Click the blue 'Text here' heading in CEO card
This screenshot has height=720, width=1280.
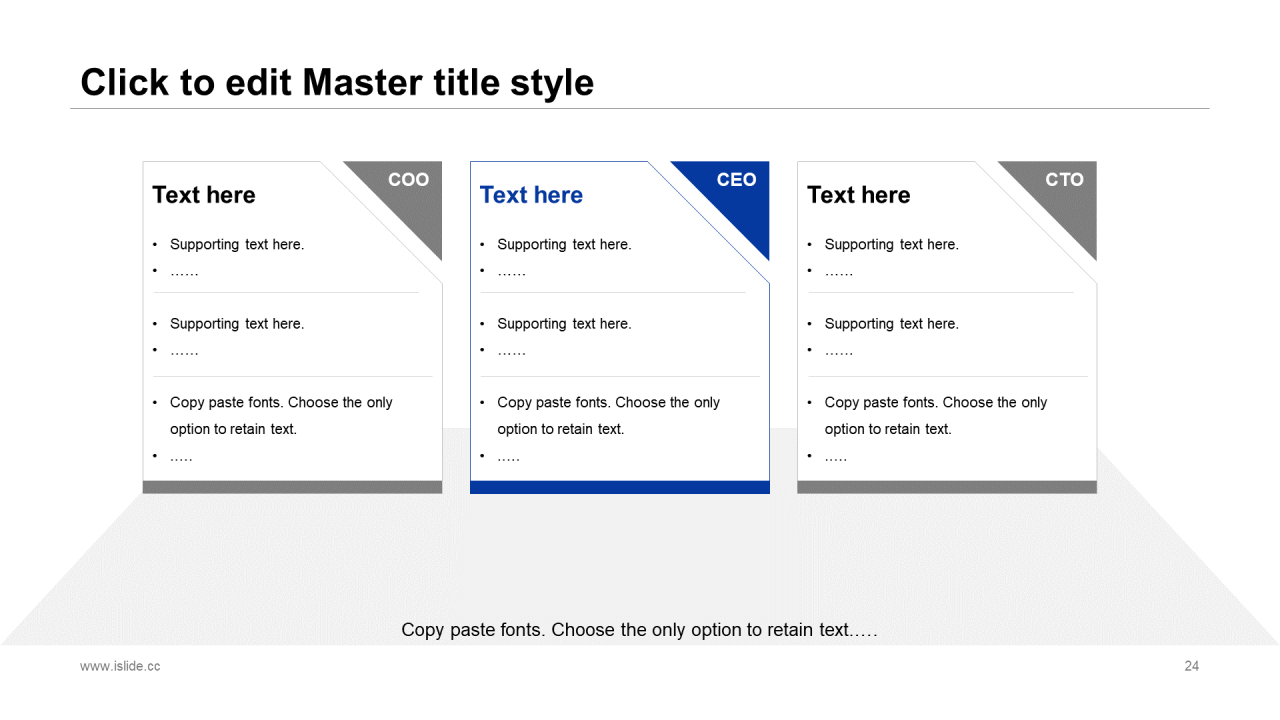click(531, 195)
